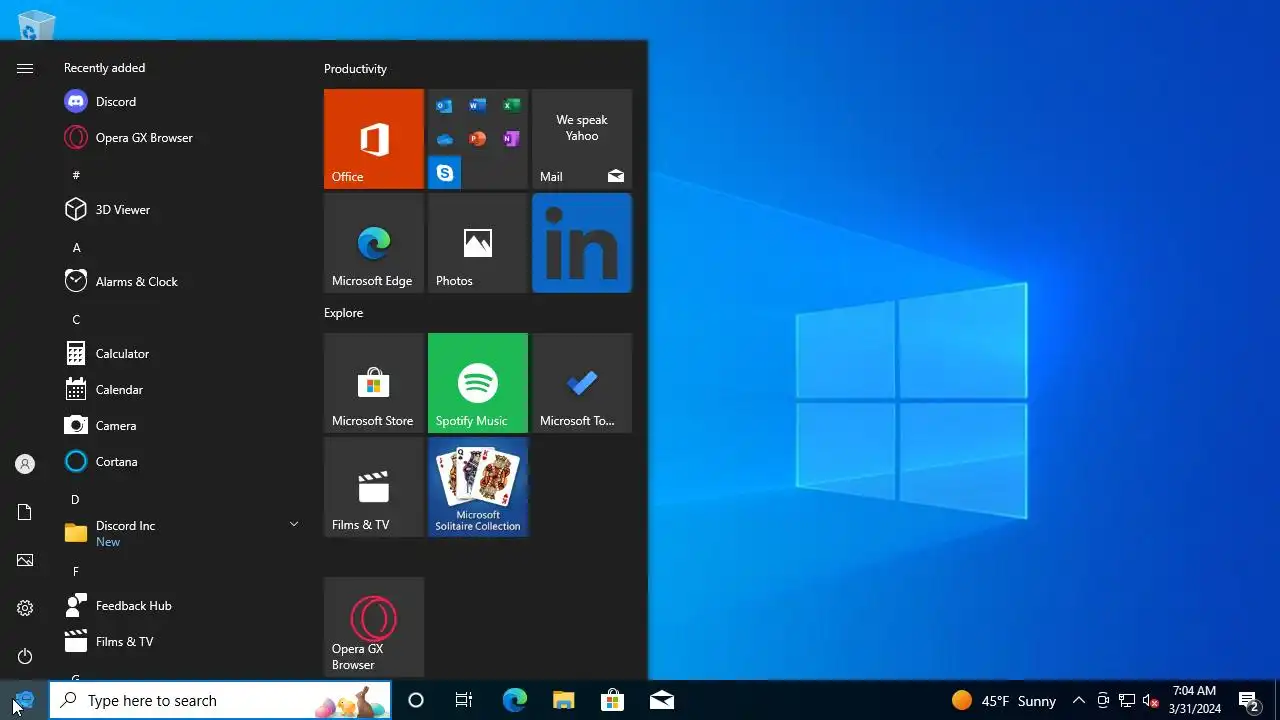Viewport: 1280px width, 720px height.
Task: Show hidden tray icons chevron
Action: click(x=1079, y=700)
